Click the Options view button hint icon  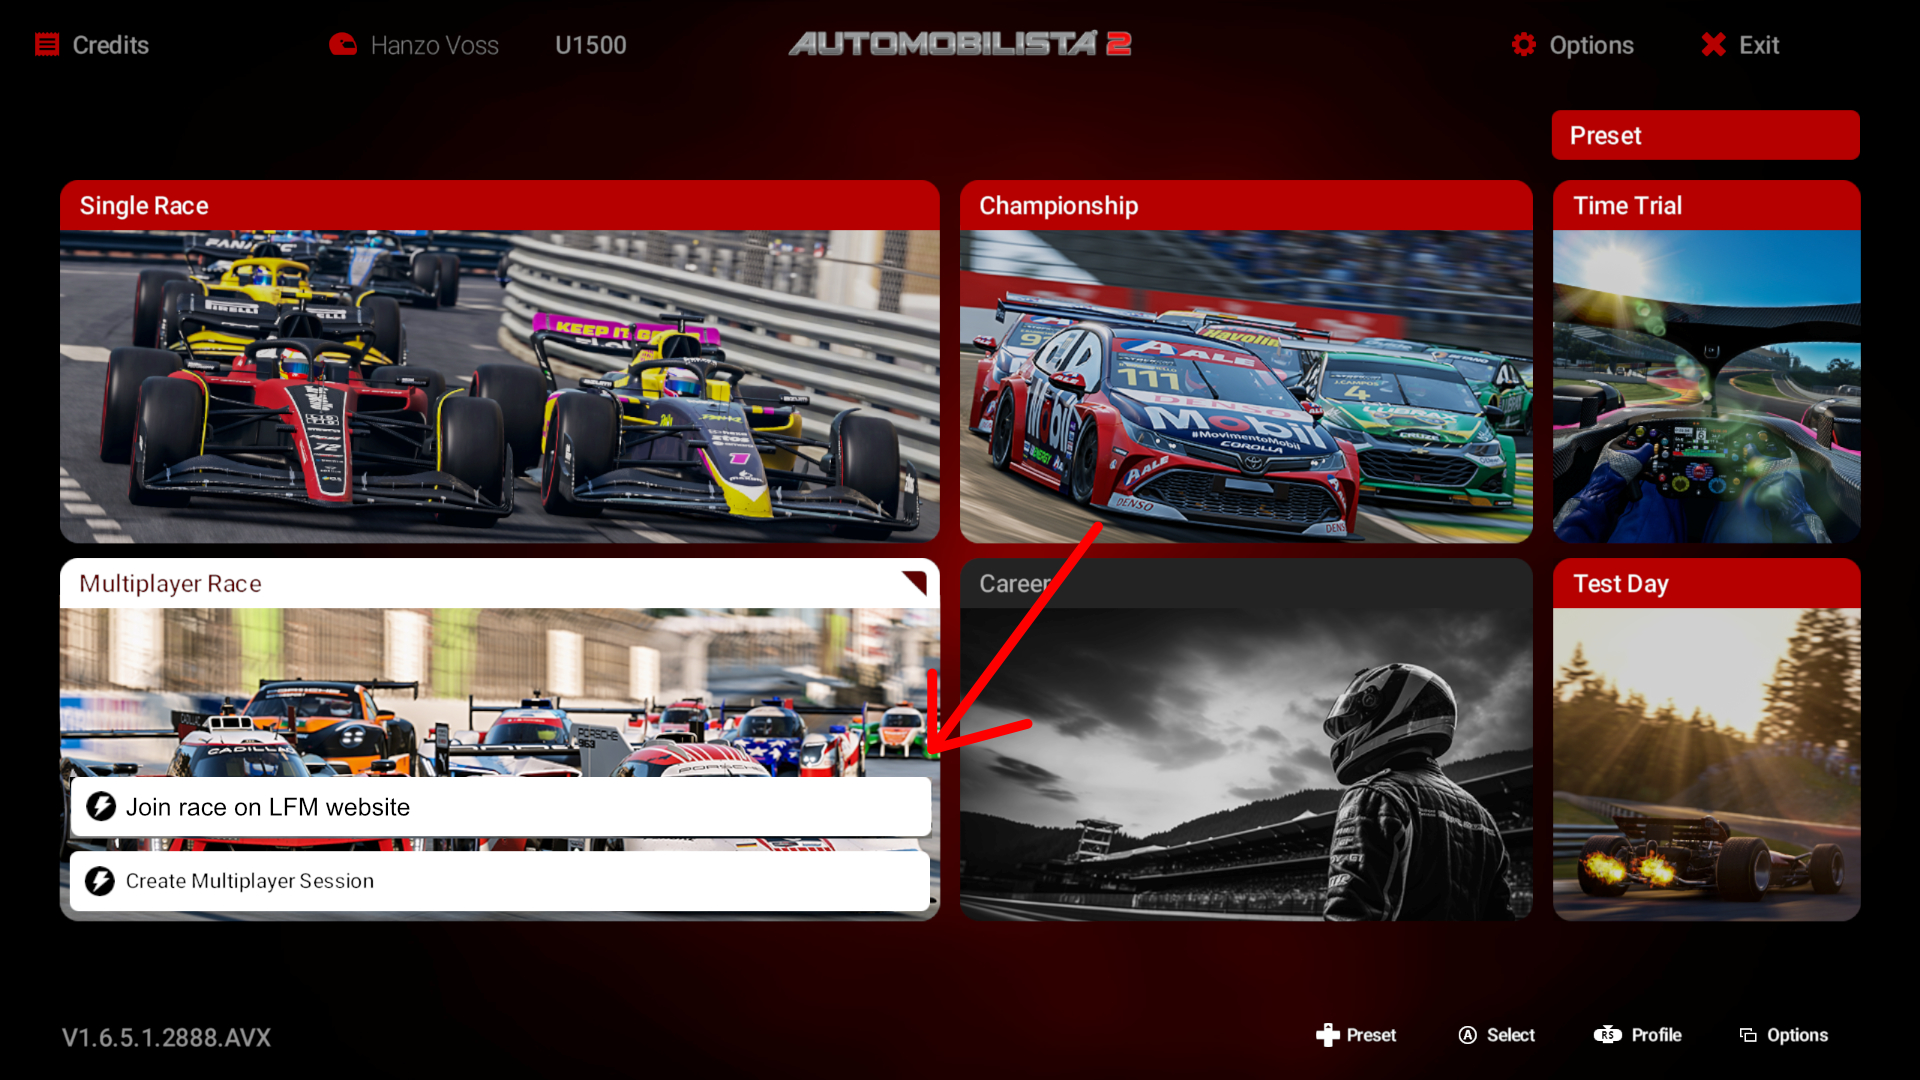1748,1035
